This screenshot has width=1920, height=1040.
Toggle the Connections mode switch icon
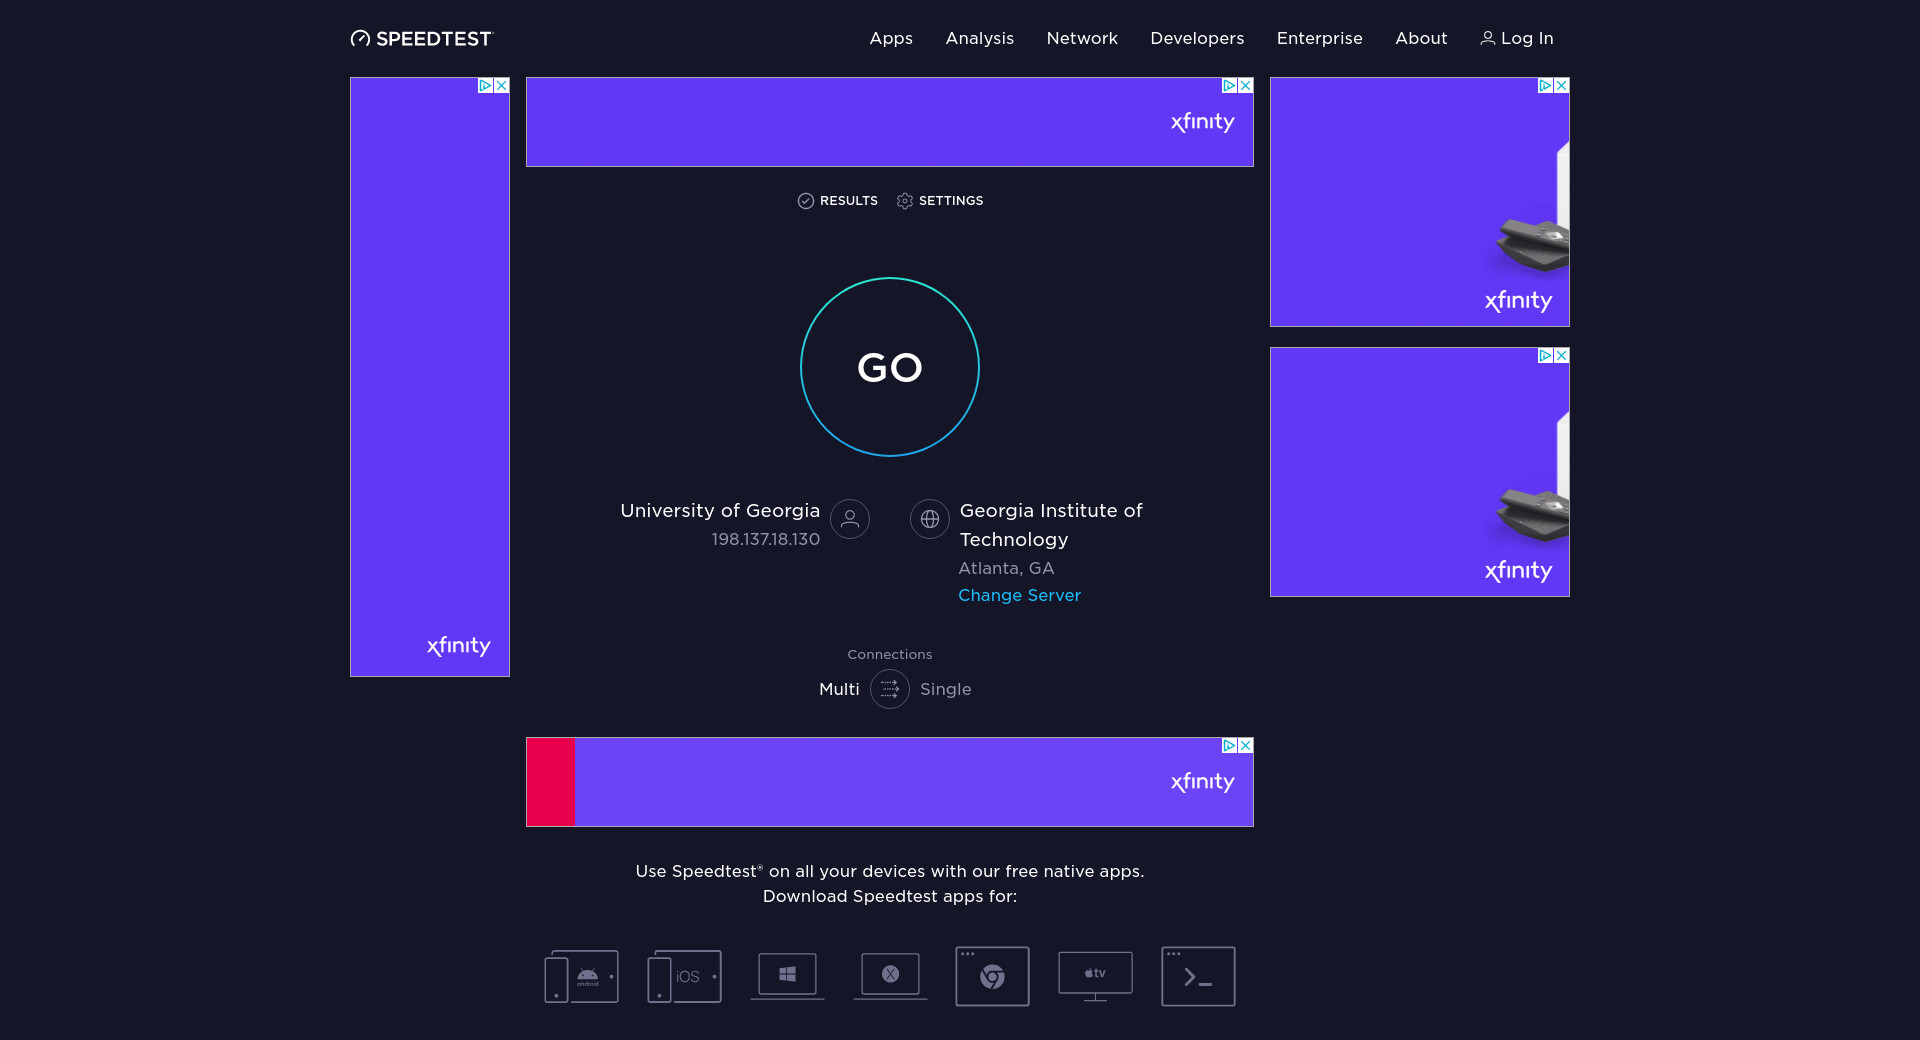coord(890,689)
